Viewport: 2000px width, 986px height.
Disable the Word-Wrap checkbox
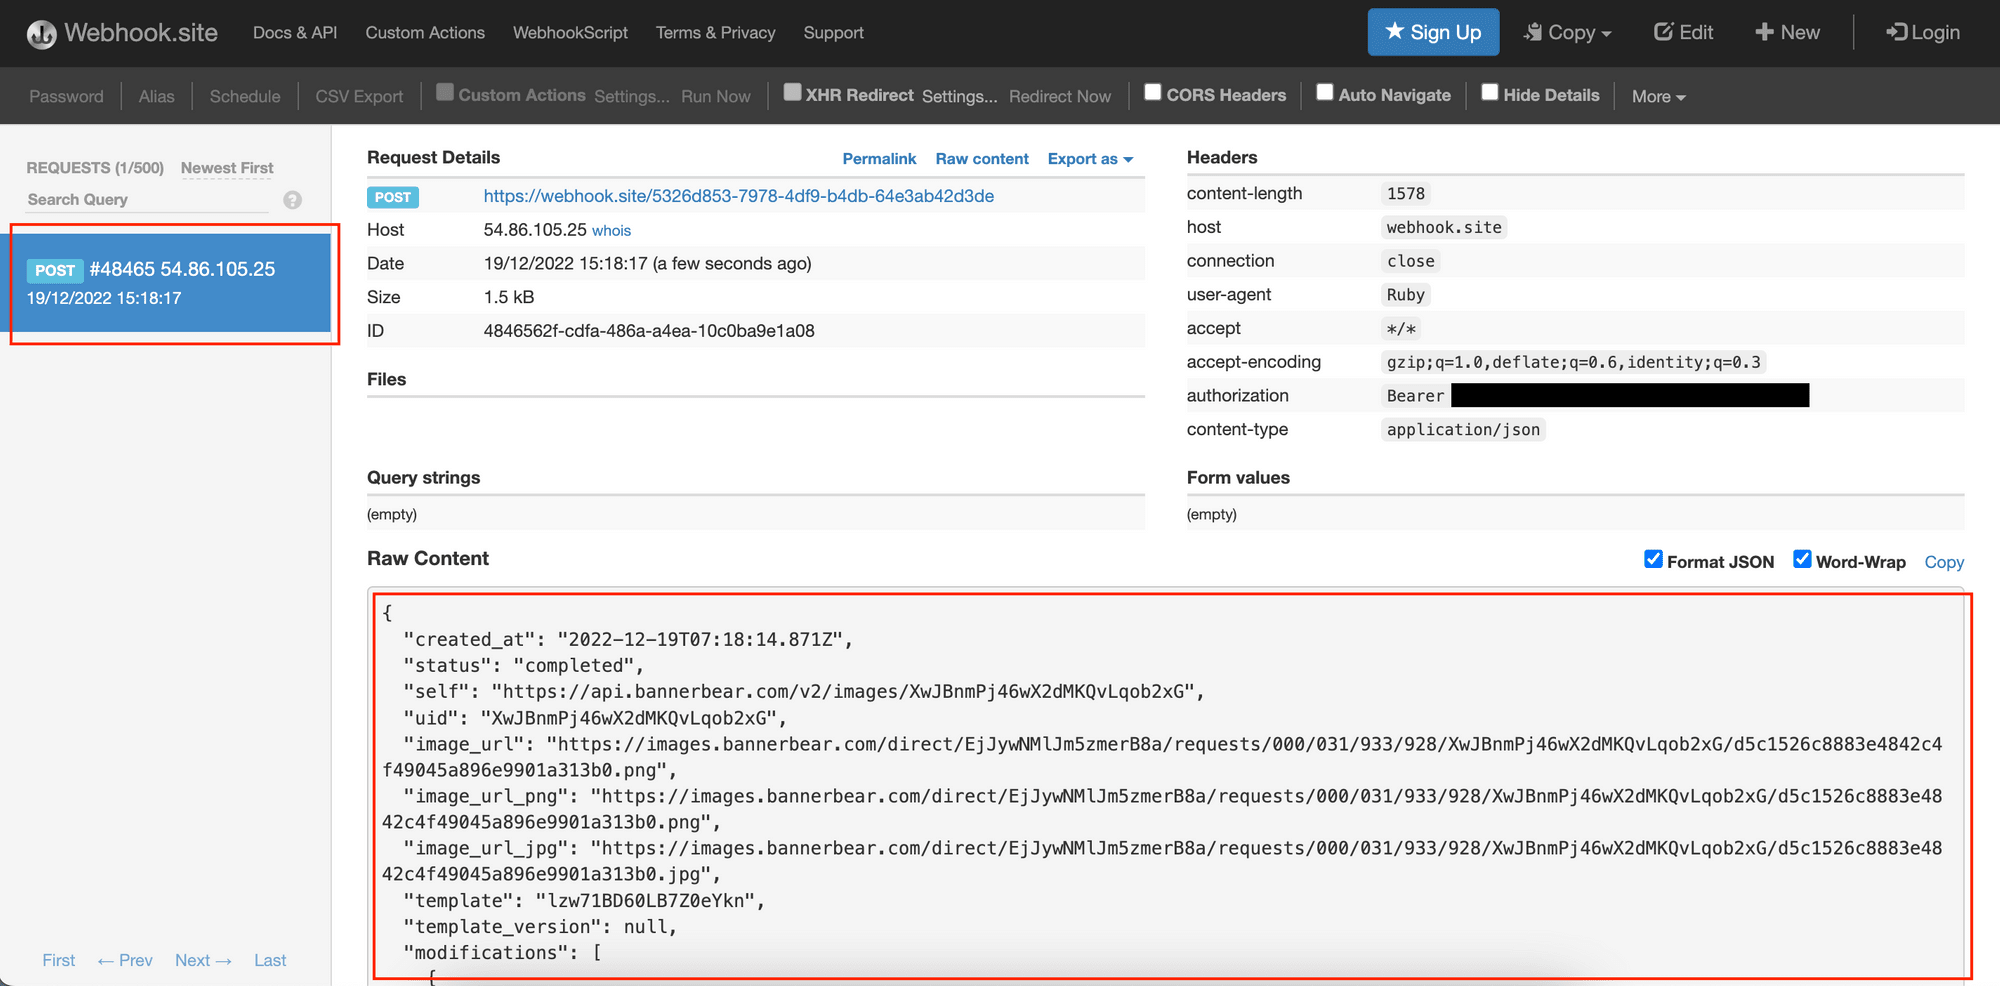pyautogui.click(x=1802, y=559)
